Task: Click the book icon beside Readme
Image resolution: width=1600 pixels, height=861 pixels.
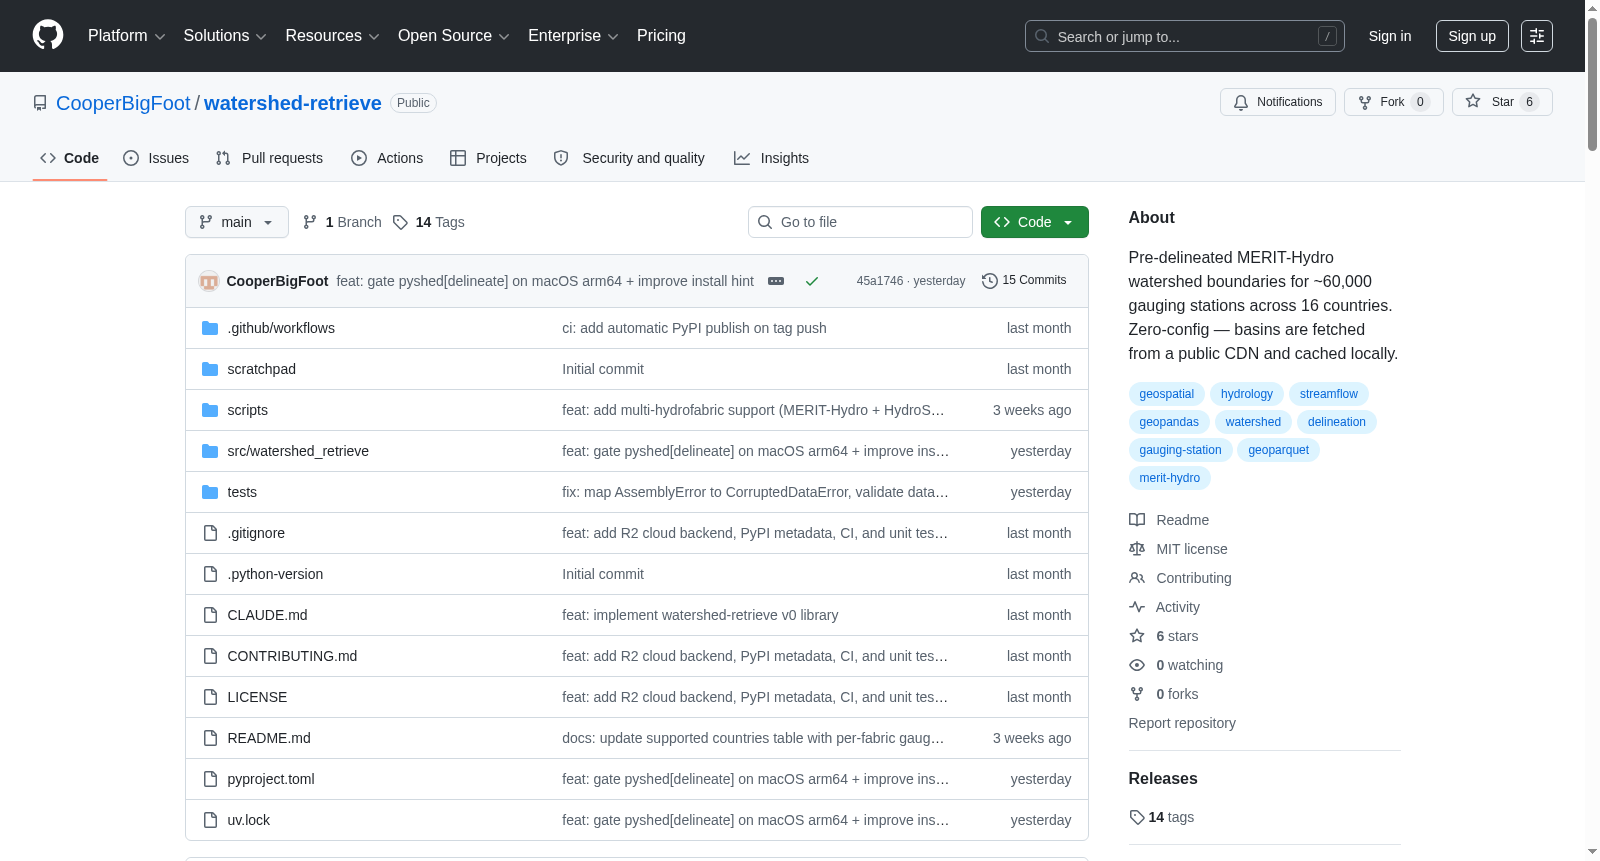Action: 1137,520
